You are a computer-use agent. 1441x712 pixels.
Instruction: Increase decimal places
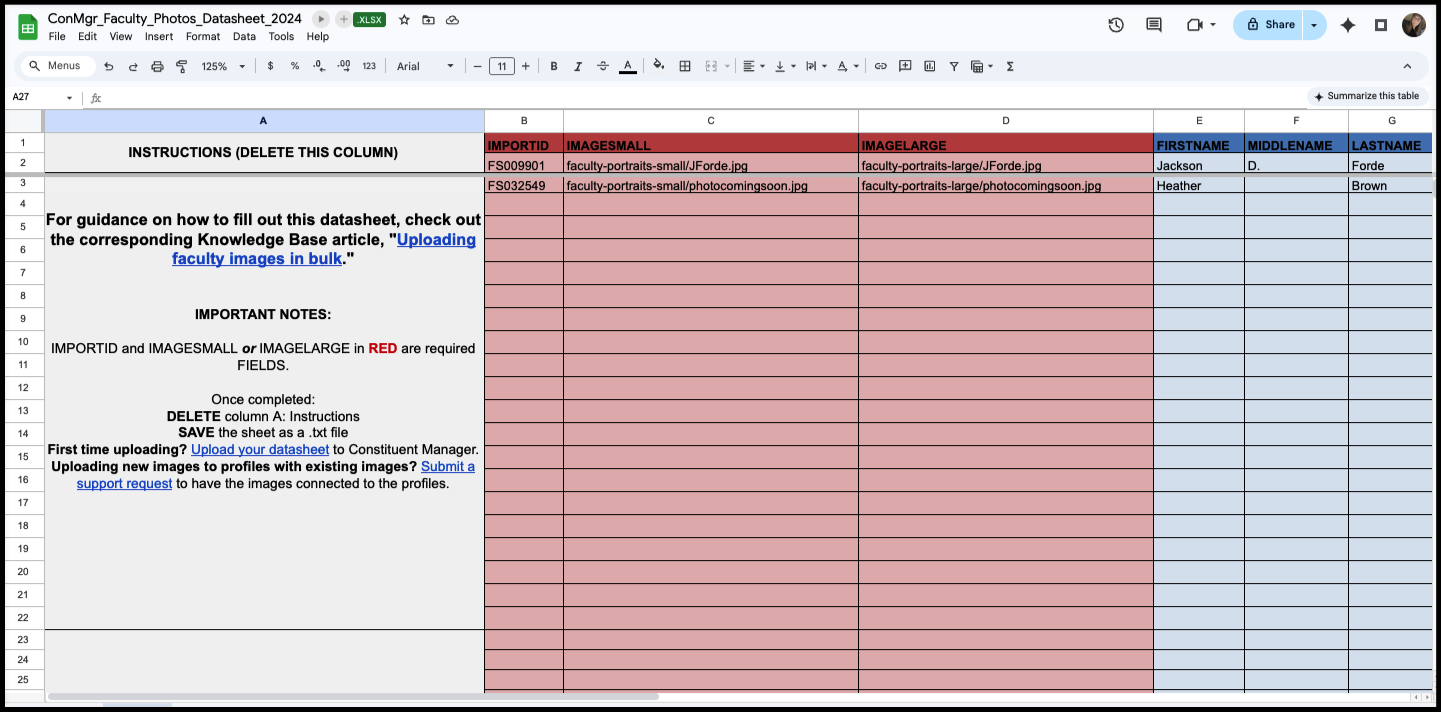(x=344, y=66)
